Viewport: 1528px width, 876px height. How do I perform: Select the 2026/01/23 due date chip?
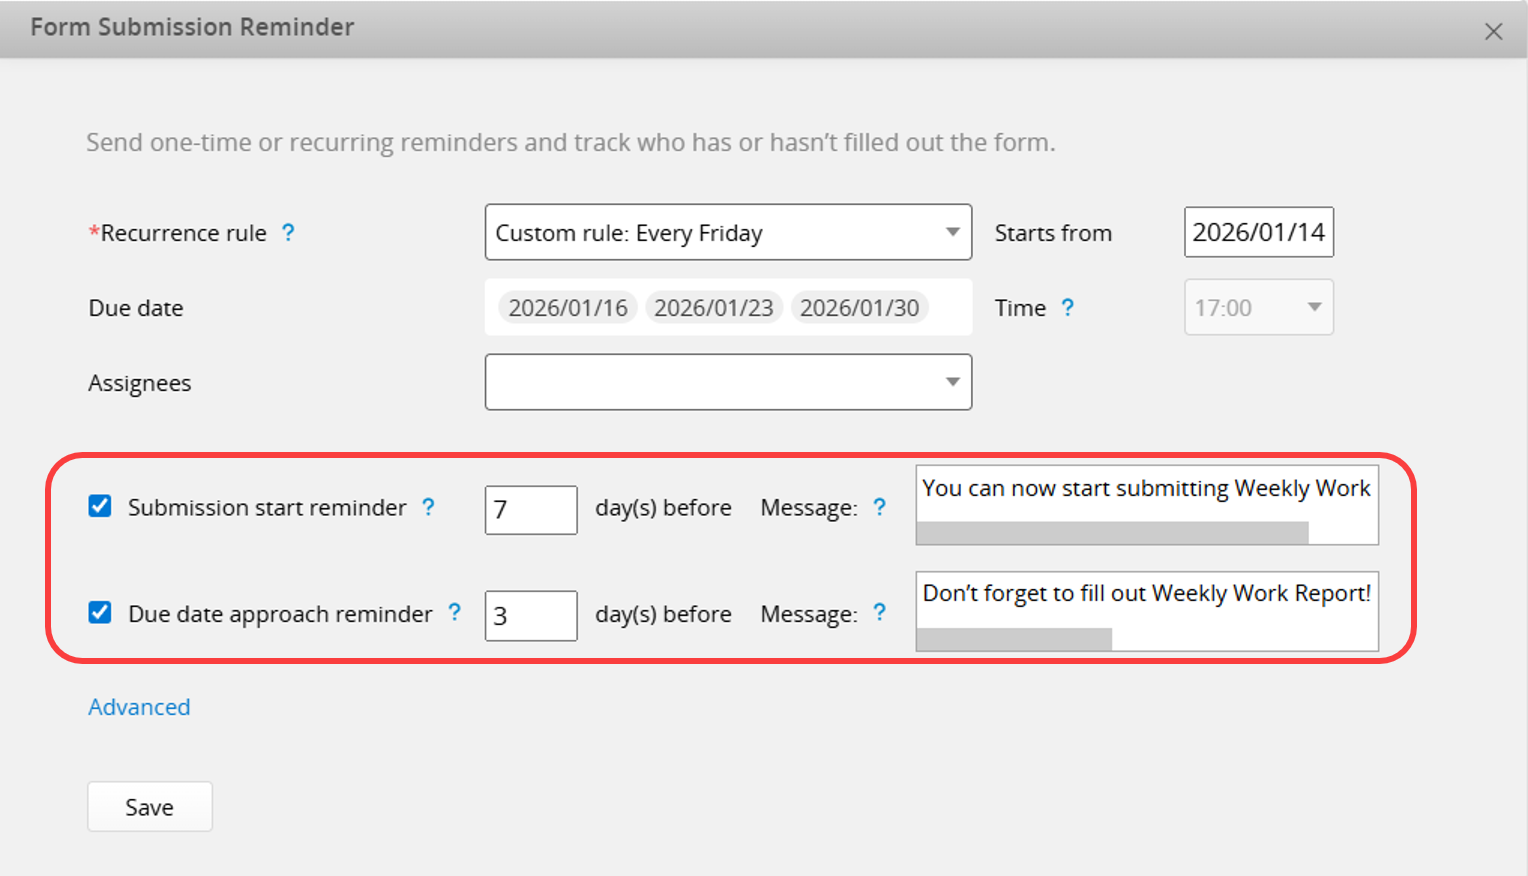pyautogui.click(x=713, y=308)
